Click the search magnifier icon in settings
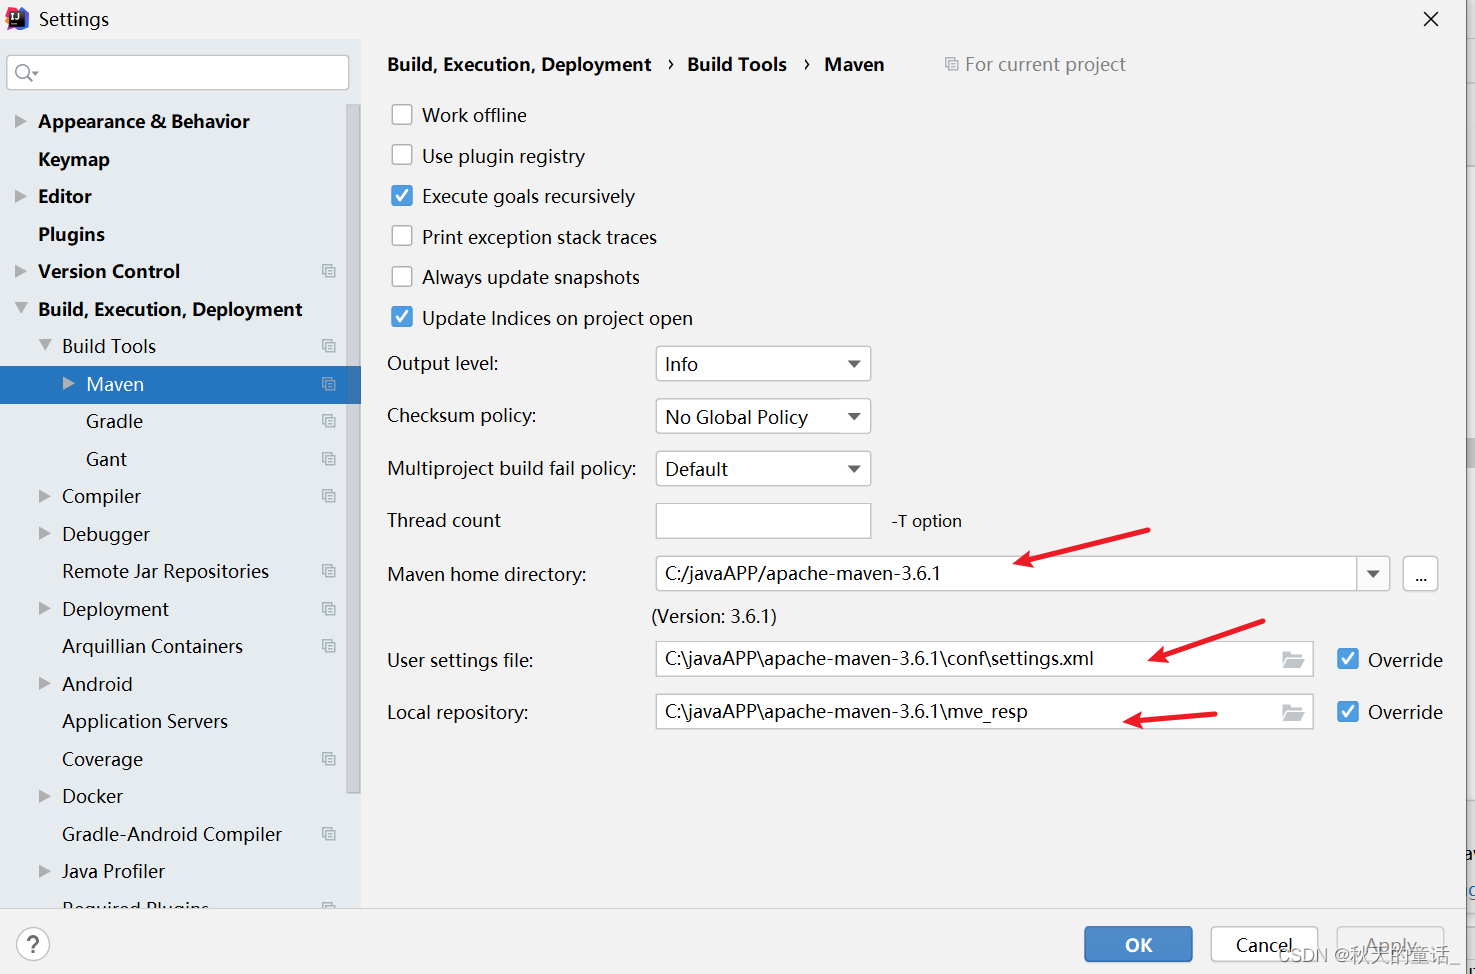This screenshot has width=1475, height=974. (x=26, y=72)
